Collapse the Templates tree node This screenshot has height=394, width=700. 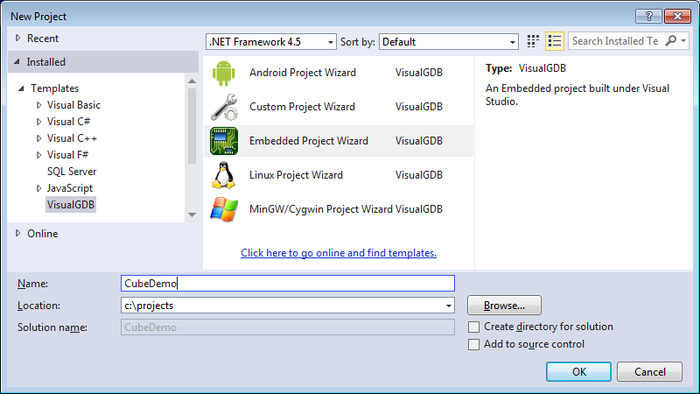21,88
